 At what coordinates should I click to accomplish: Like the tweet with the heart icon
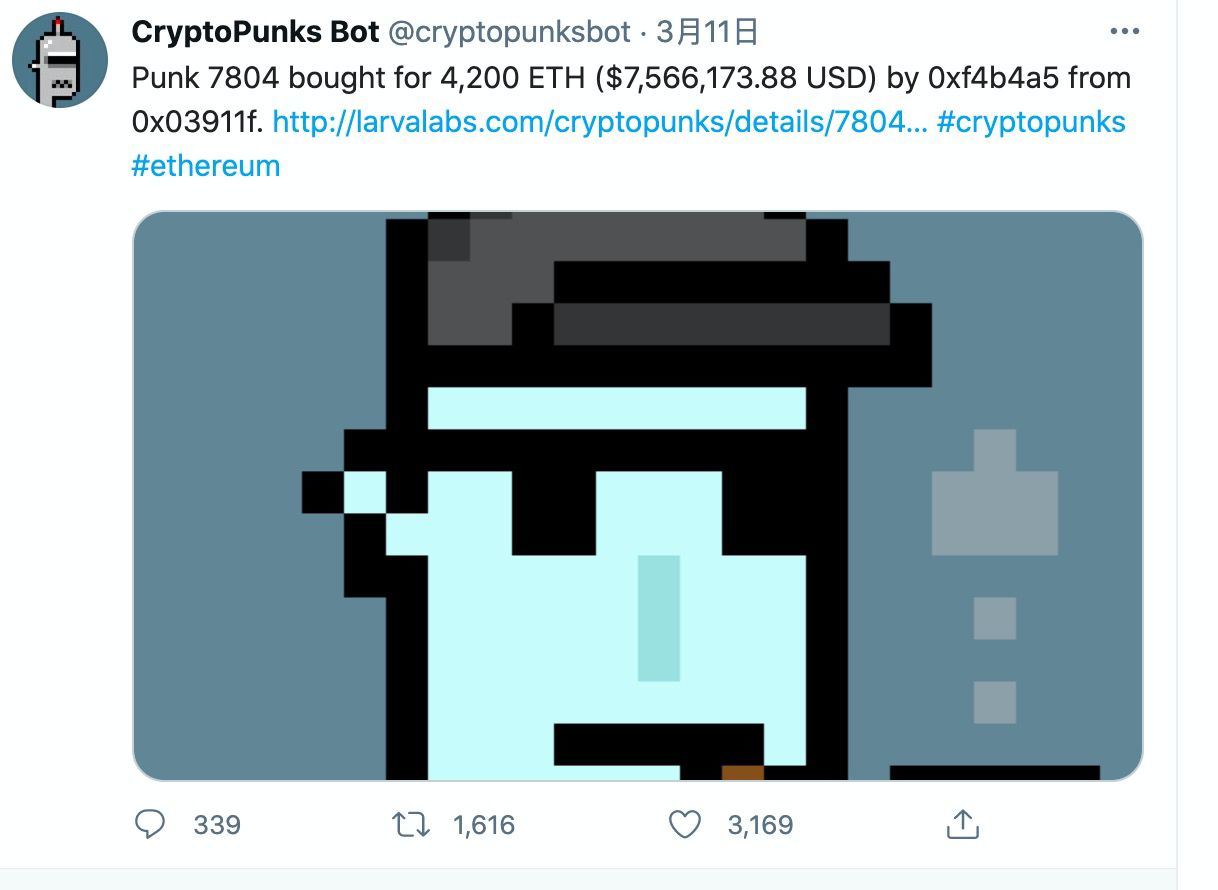685,824
